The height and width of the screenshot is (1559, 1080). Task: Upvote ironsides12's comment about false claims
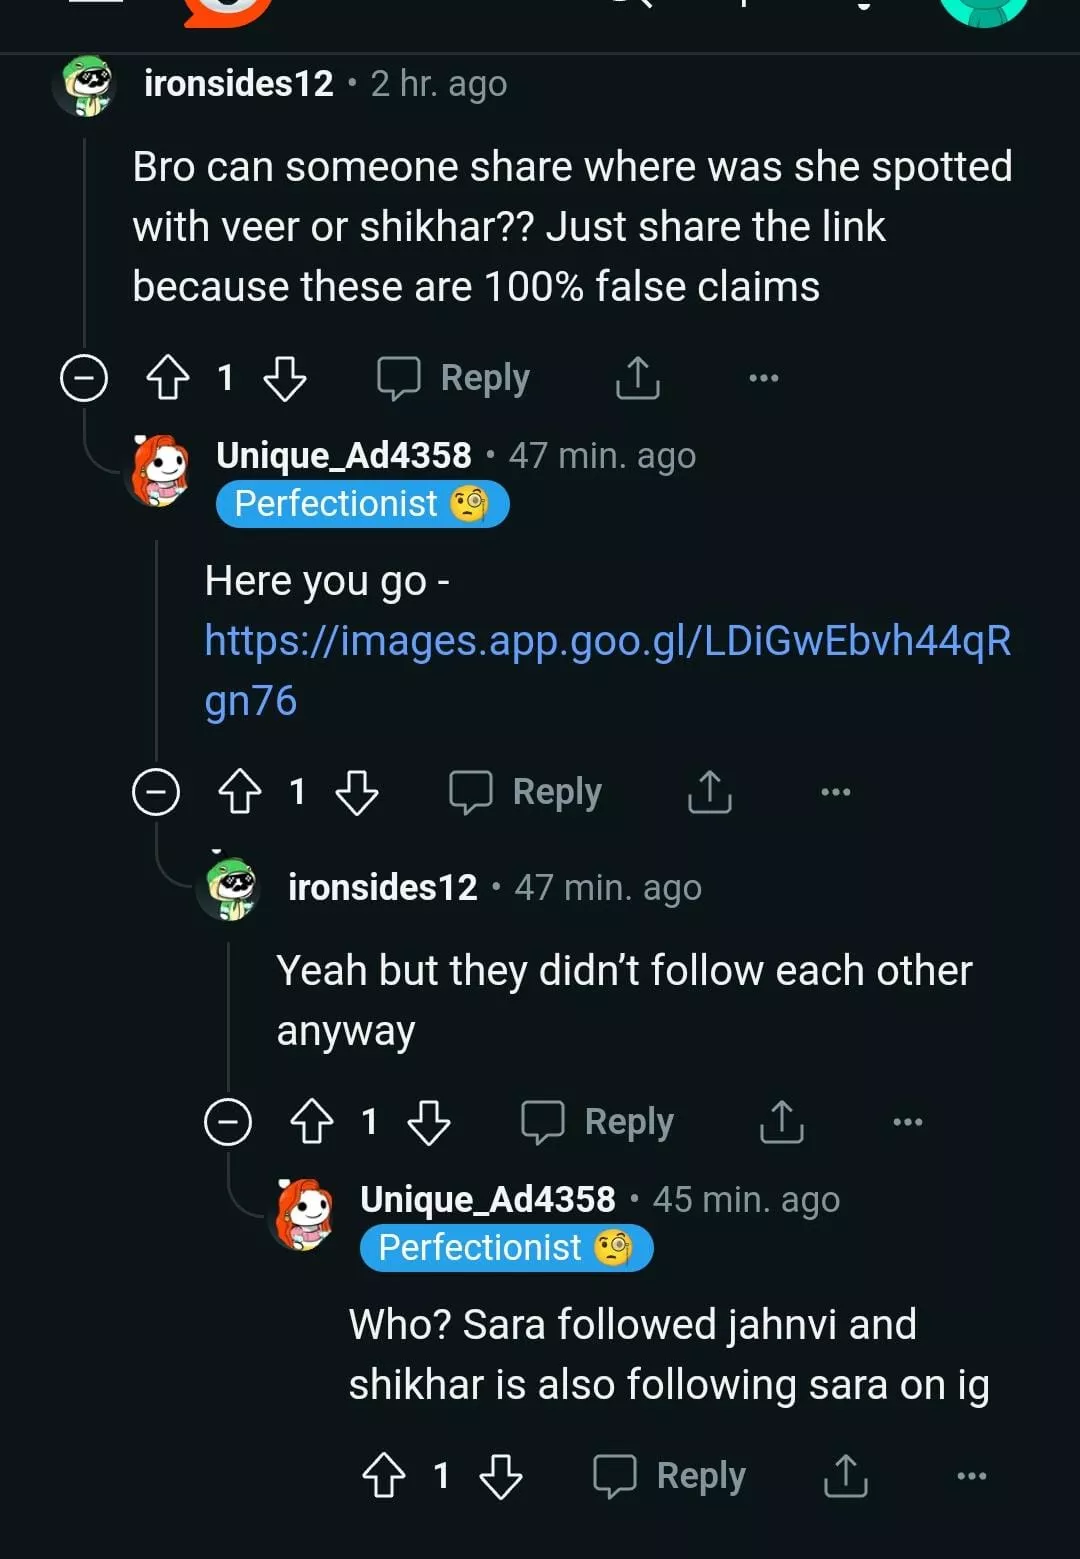167,378
